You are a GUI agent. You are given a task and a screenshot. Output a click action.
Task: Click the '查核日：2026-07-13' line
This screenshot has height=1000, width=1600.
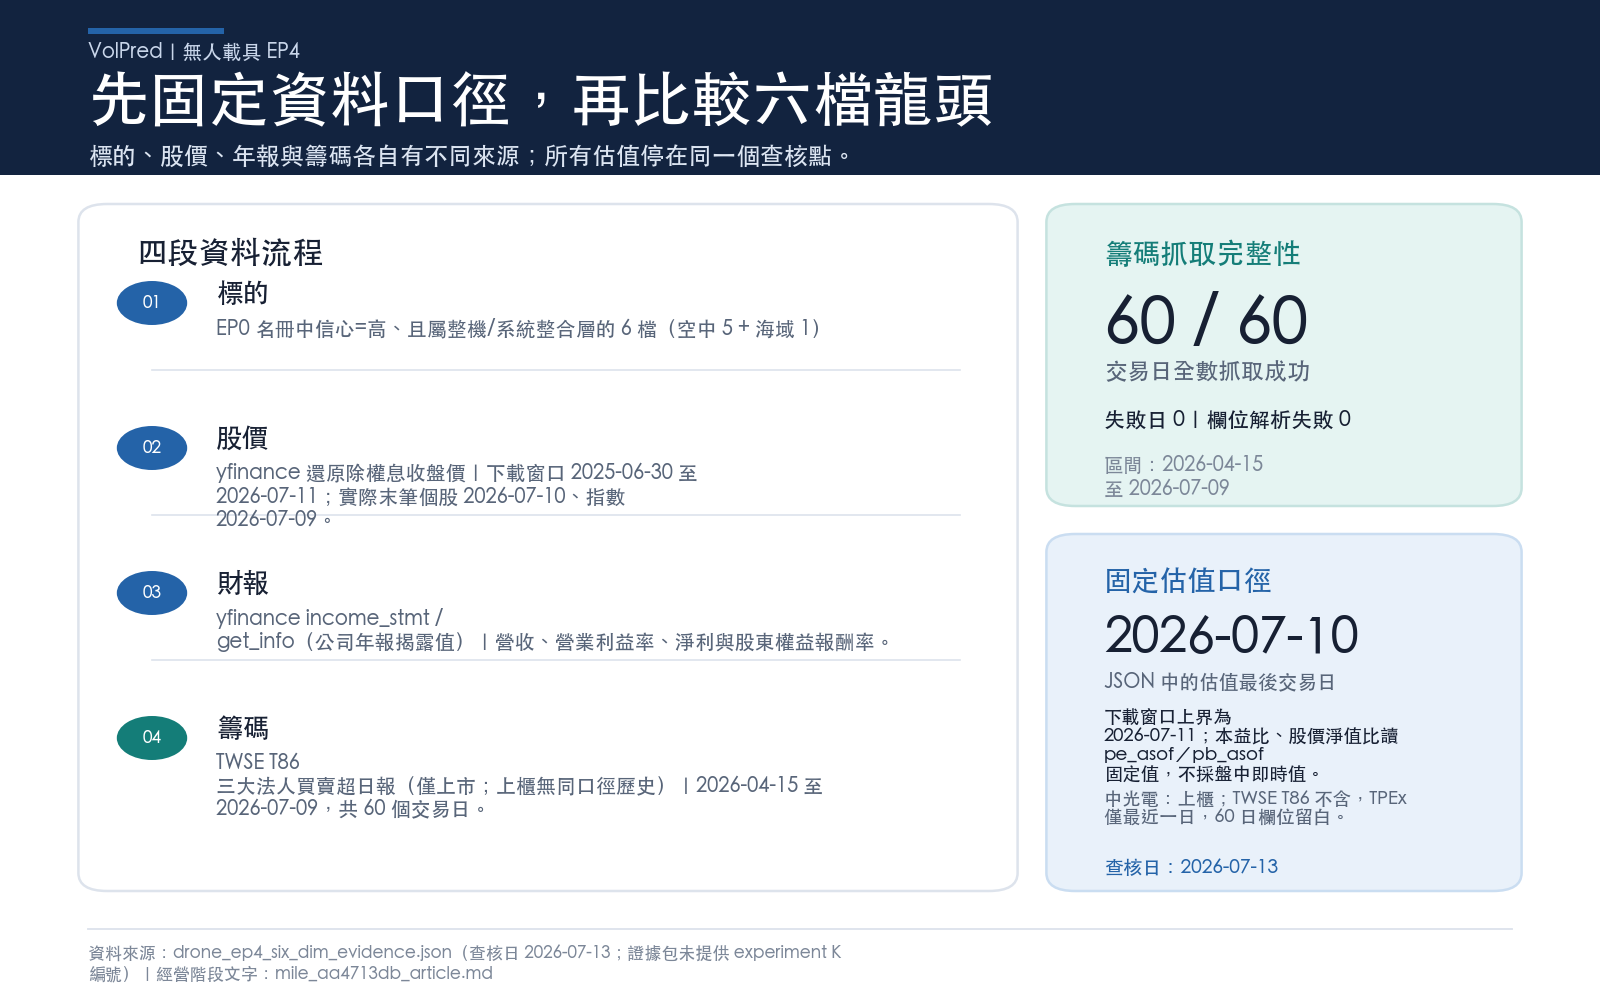(1191, 867)
